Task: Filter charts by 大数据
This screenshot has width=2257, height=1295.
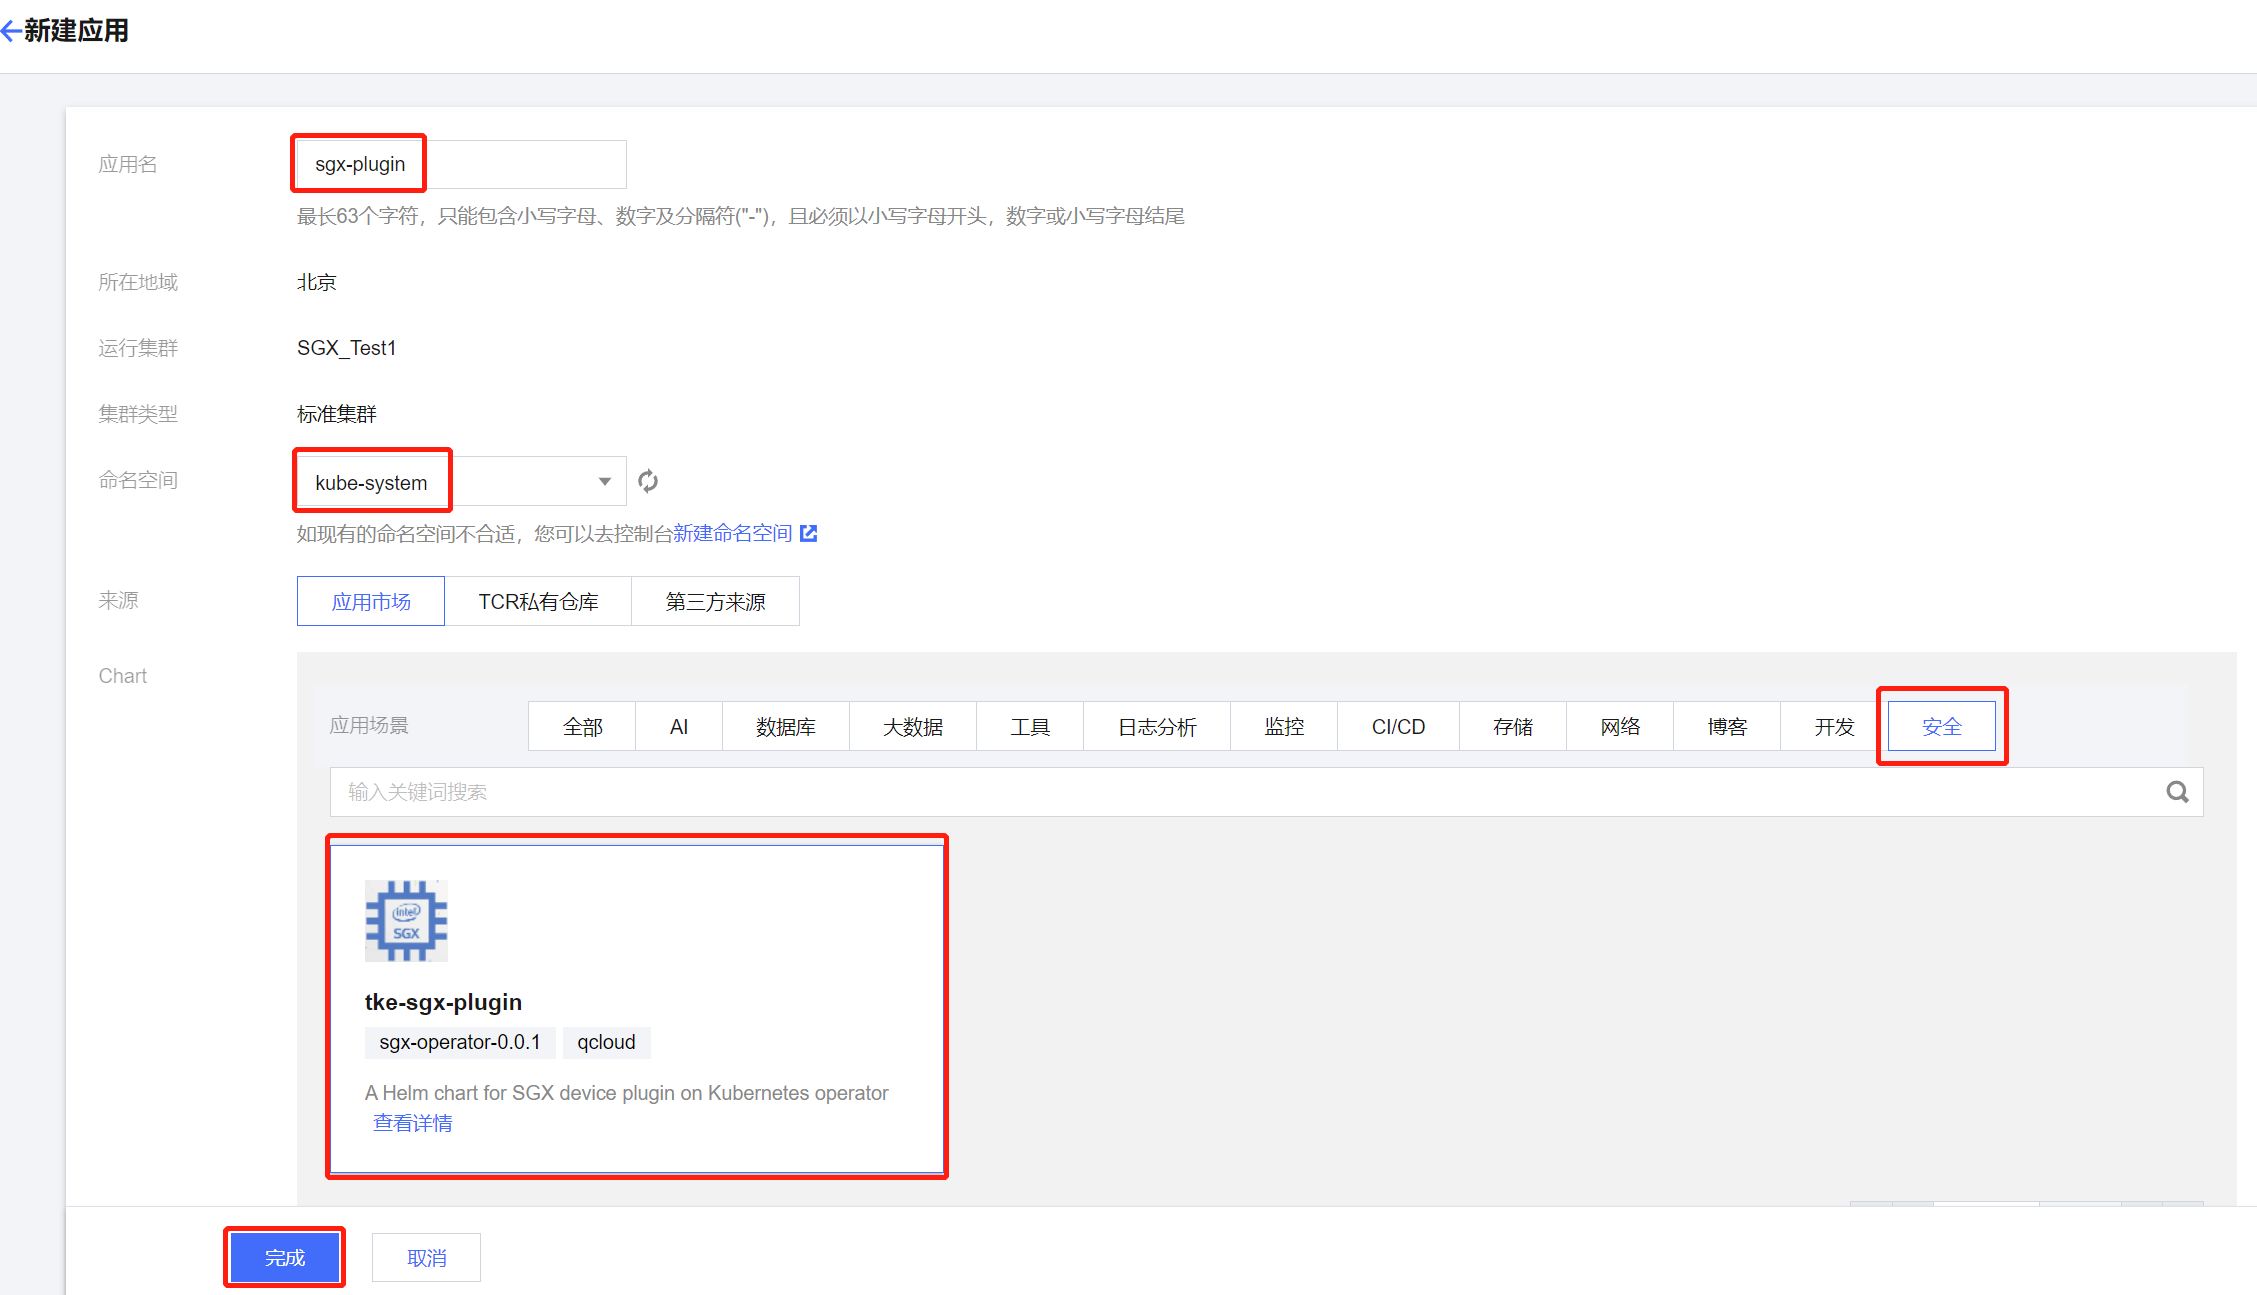Action: click(x=913, y=727)
